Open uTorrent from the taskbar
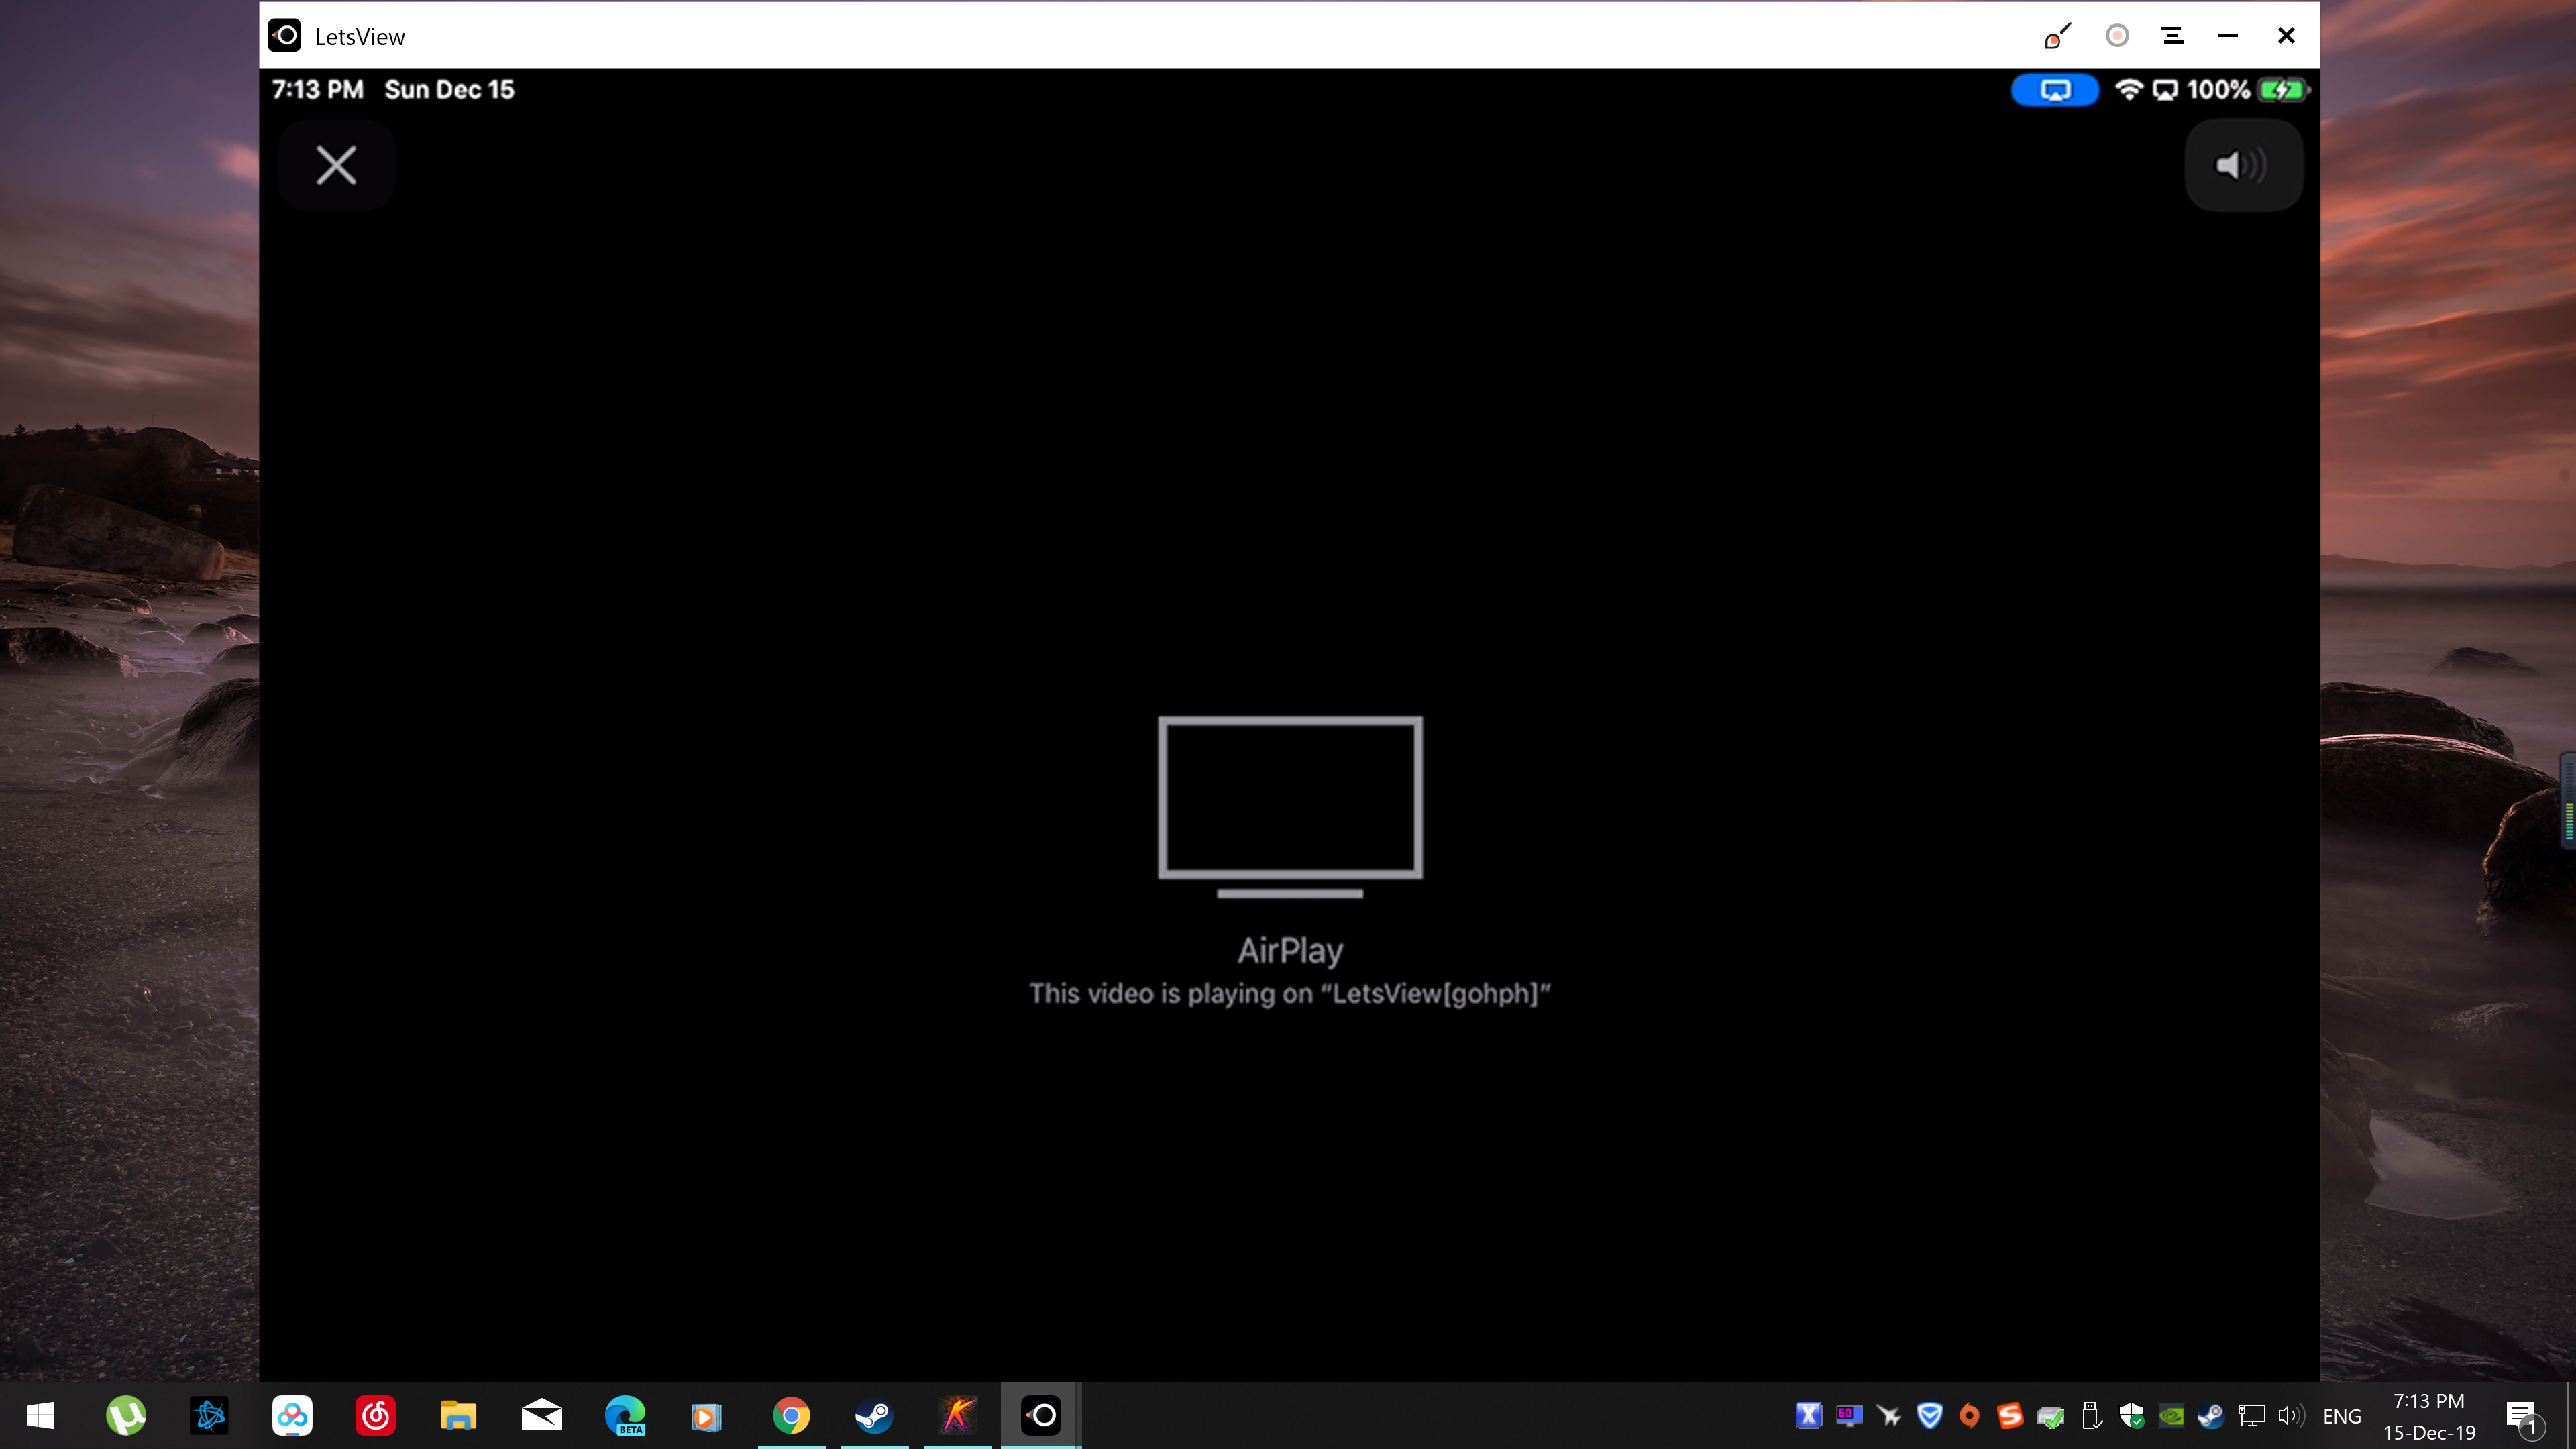This screenshot has width=2576, height=1449. (x=126, y=1415)
